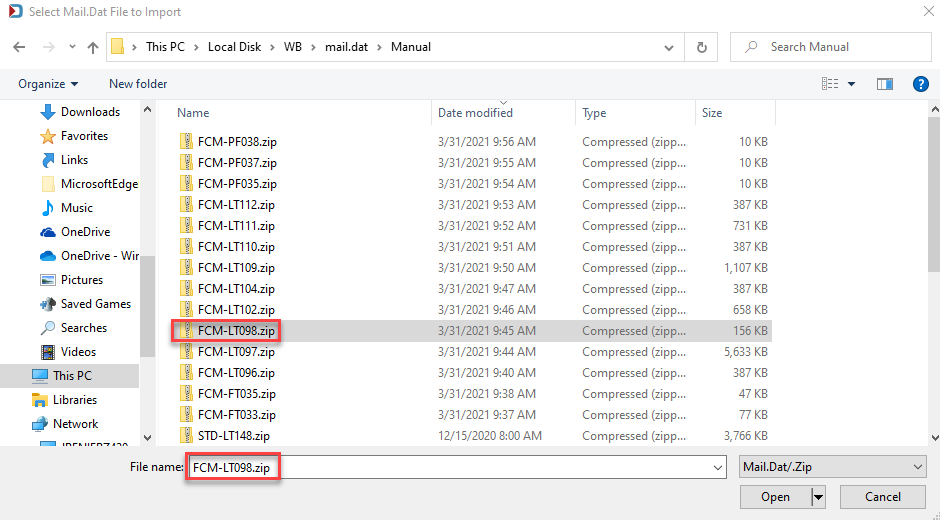Click the Search Manual box
Screen dimensions: 940x520
(x=830, y=47)
